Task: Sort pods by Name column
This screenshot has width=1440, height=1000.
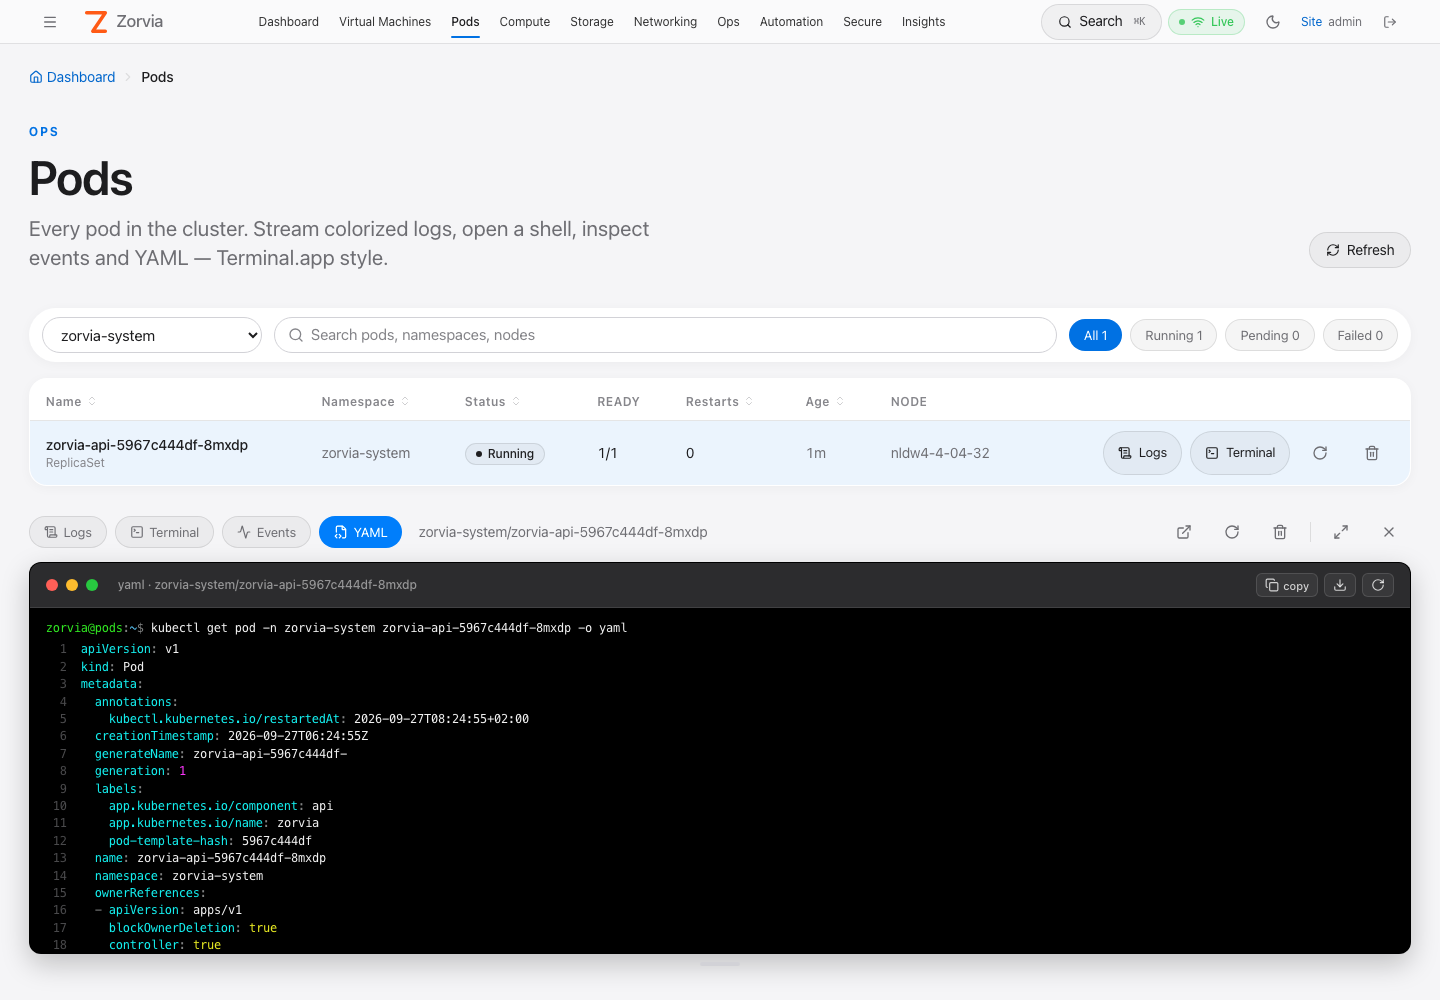Action: [71, 402]
